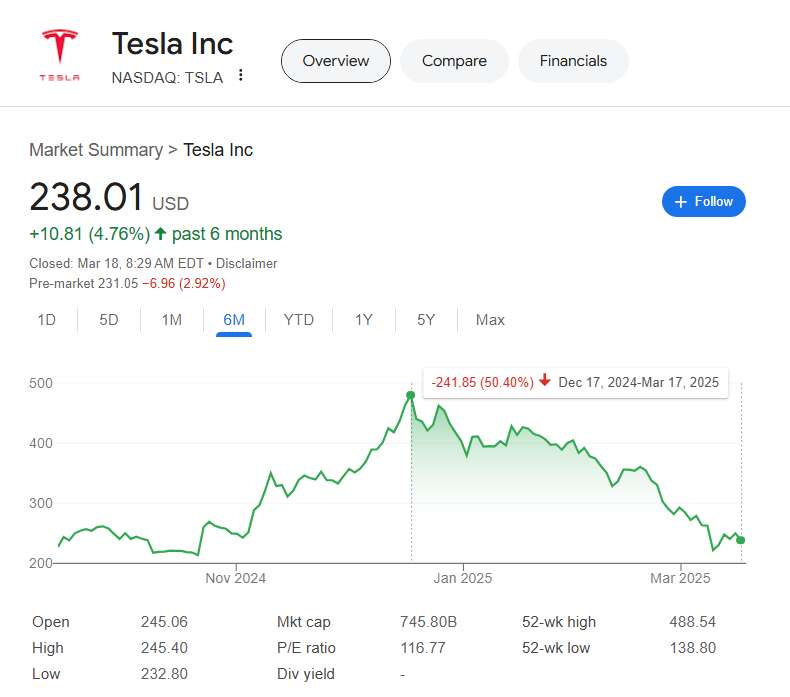The height and width of the screenshot is (697, 790).
Task: Select the 6M time range
Action: (234, 320)
